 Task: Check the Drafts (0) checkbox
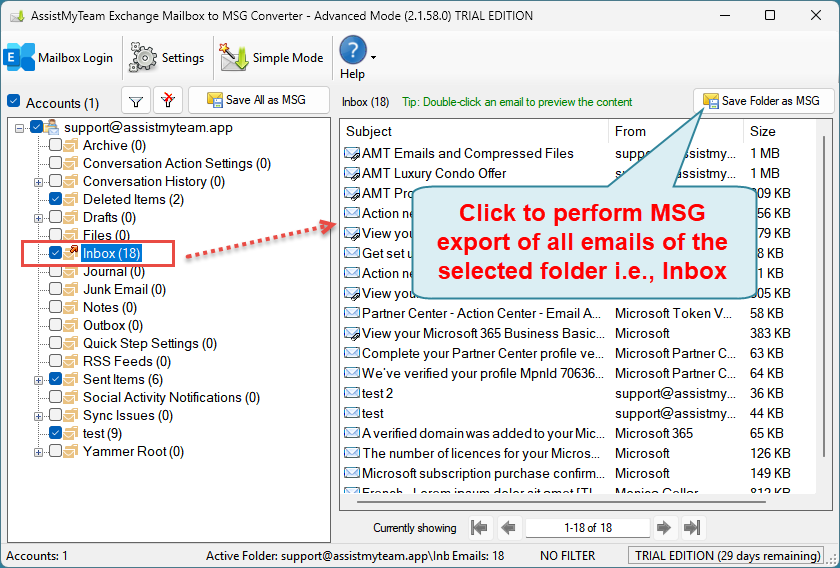click(x=55, y=217)
